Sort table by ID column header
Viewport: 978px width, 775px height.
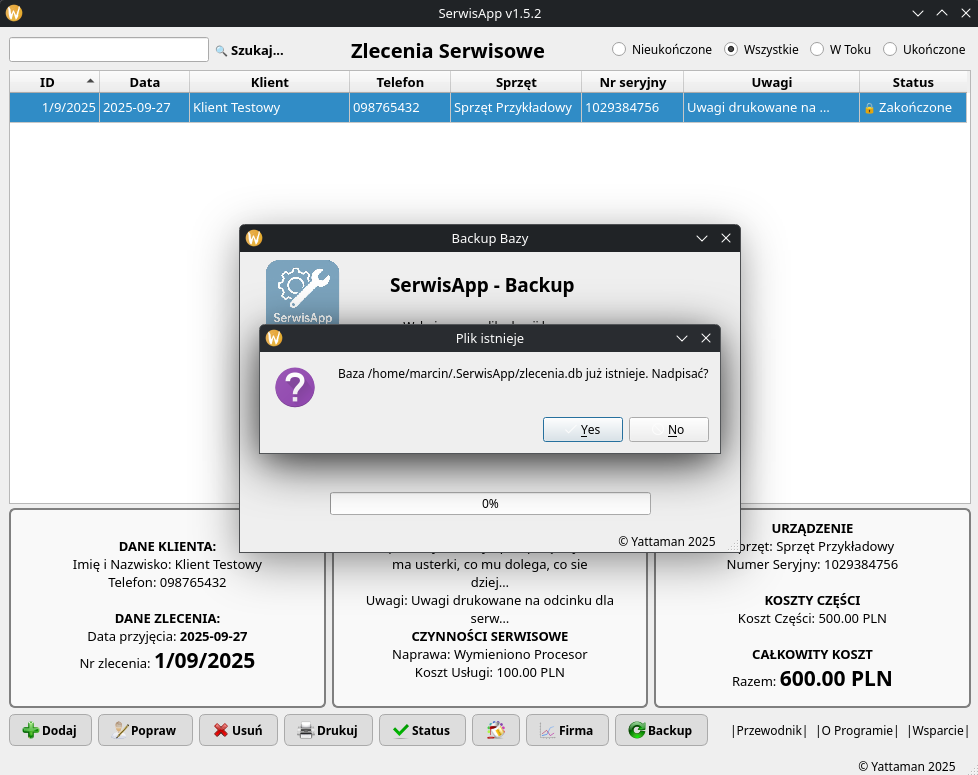(x=54, y=82)
